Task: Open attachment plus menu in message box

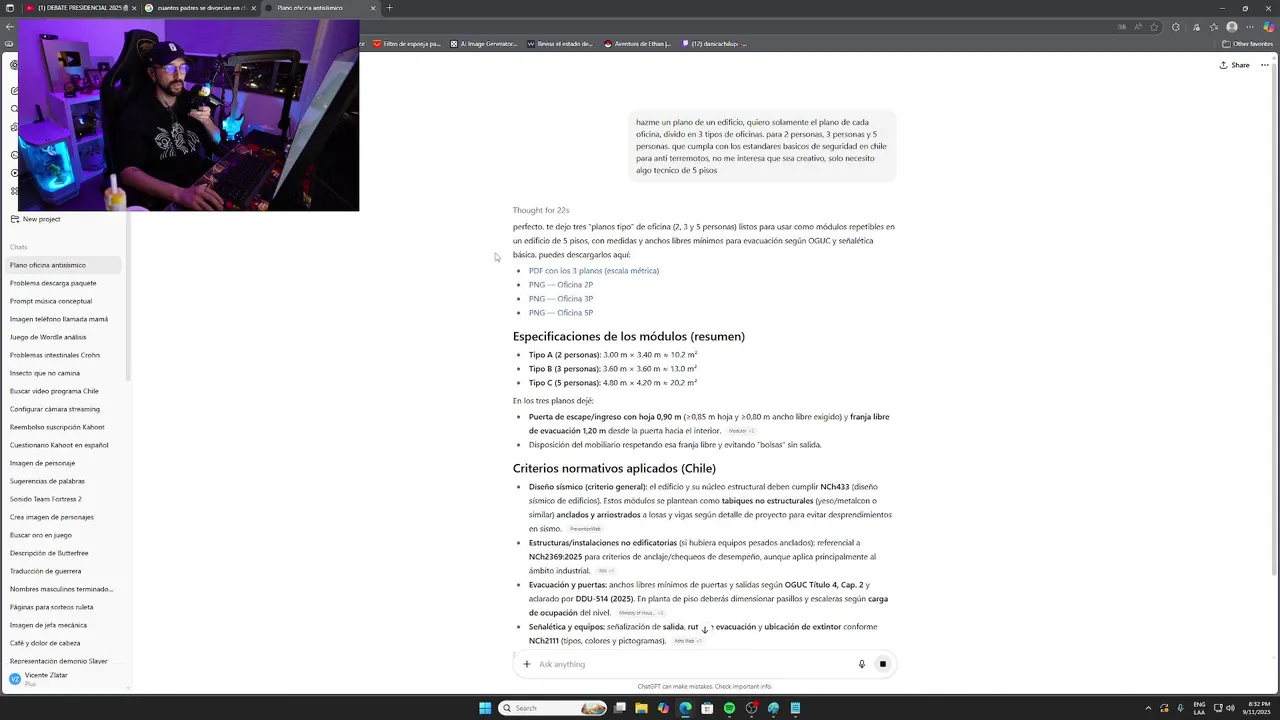Action: tap(527, 664)
